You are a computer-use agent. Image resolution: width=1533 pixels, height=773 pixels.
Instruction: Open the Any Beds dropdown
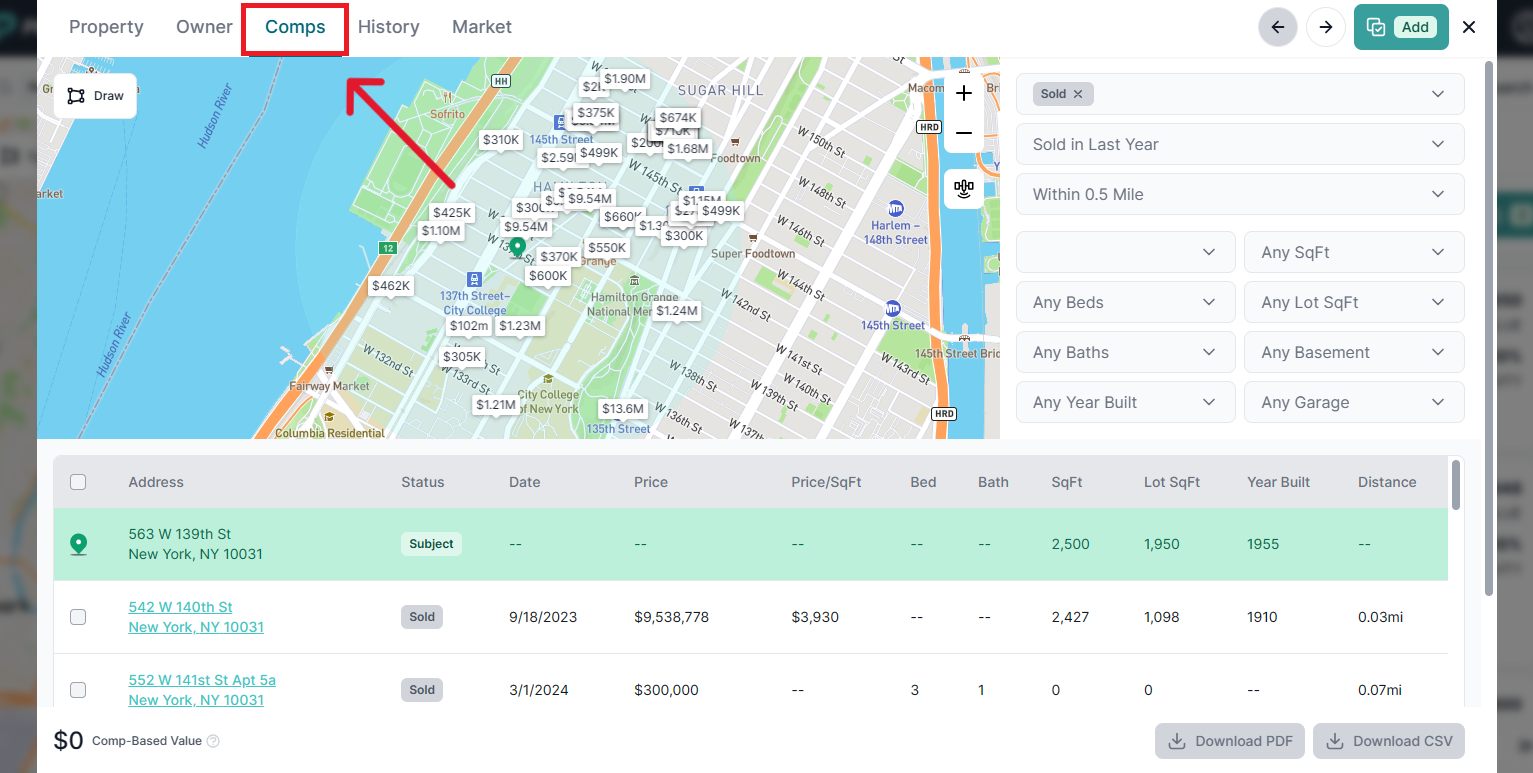point(1125,302)
